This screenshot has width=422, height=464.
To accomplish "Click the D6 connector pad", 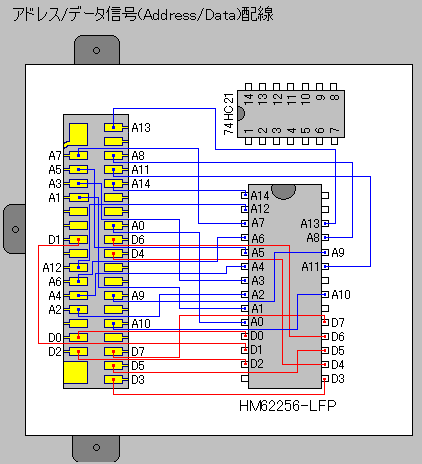I will coord(113,239).
